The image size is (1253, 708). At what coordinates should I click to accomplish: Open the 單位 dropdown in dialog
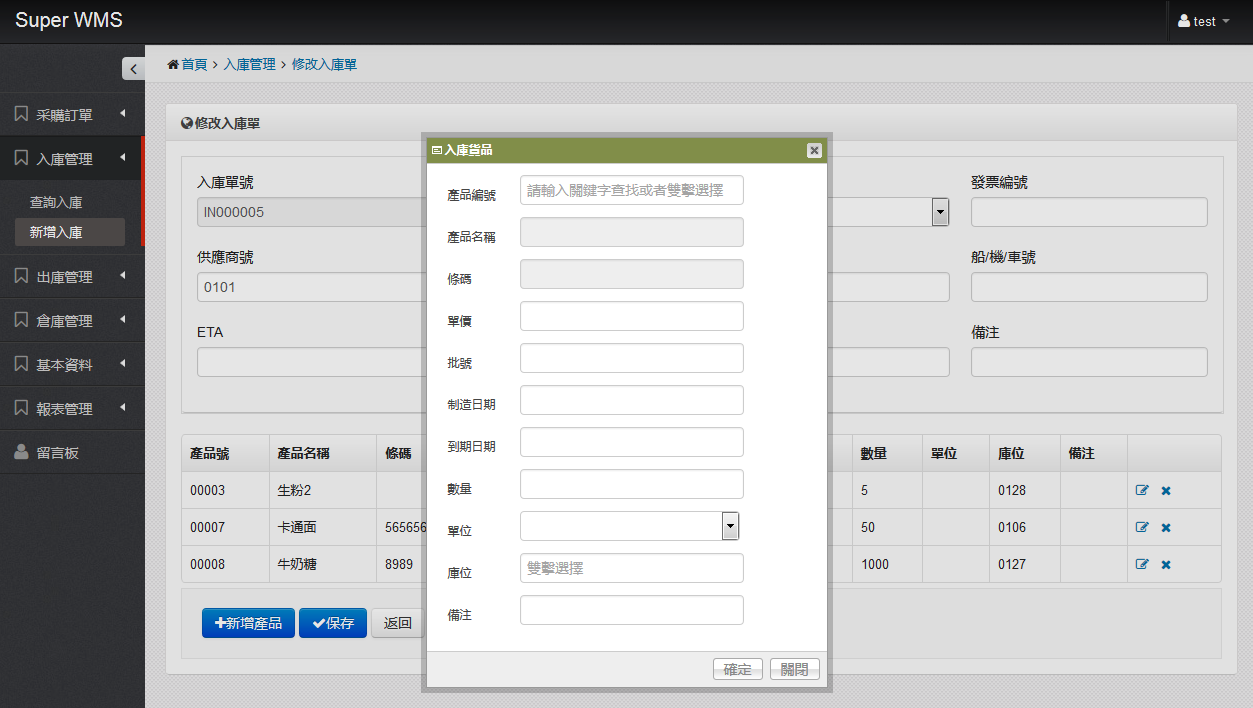point(730,526)
